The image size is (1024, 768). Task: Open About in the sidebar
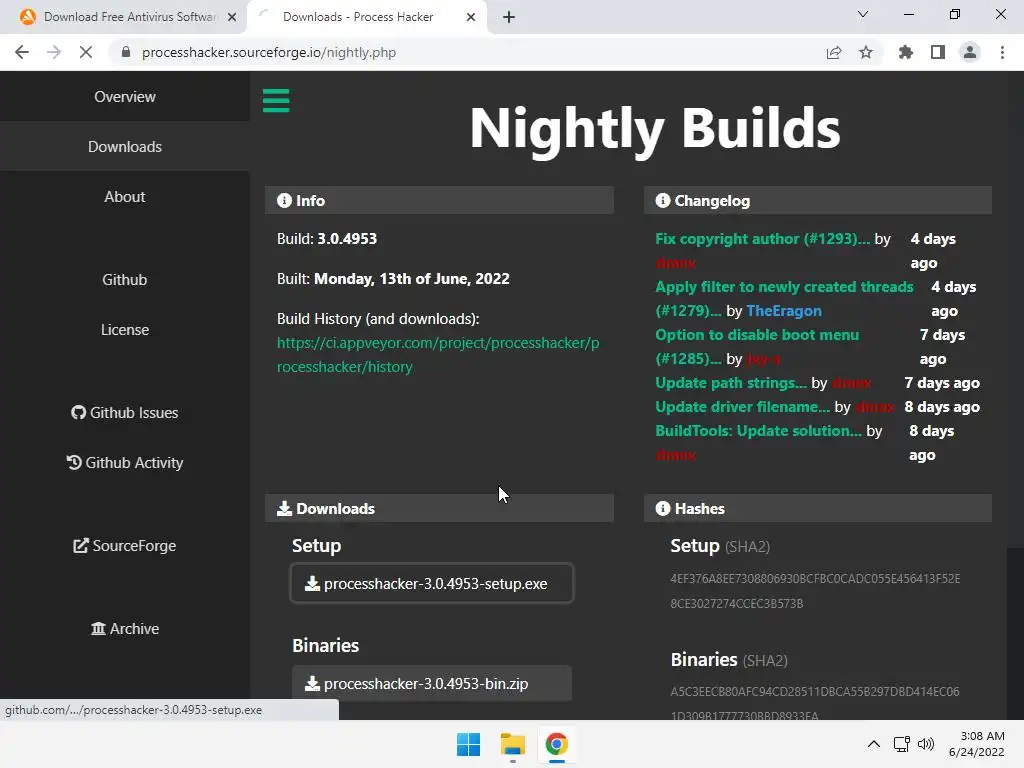pyautogui.click(x=125, y=197)
